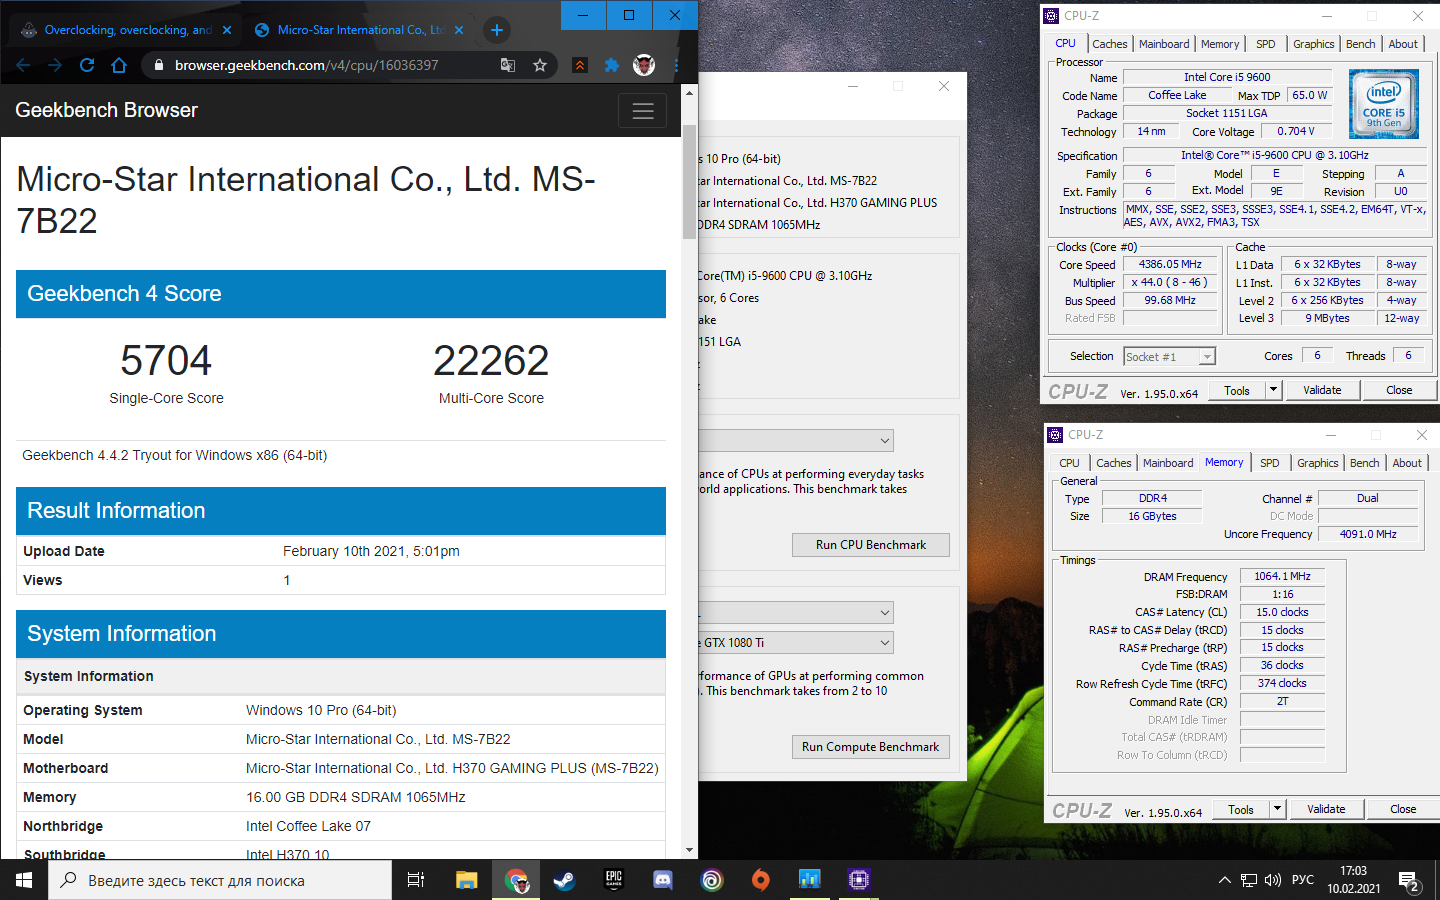Switch to CPU-Z taskbar icon

tap(858, 880)
